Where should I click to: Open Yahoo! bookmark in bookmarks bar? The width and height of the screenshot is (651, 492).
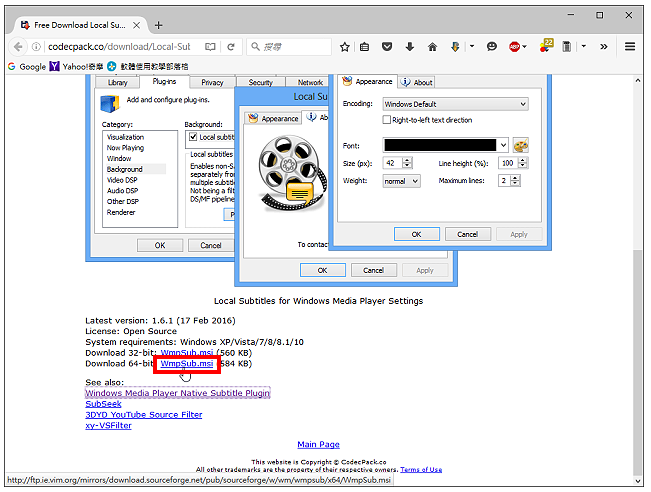[76, 66]
